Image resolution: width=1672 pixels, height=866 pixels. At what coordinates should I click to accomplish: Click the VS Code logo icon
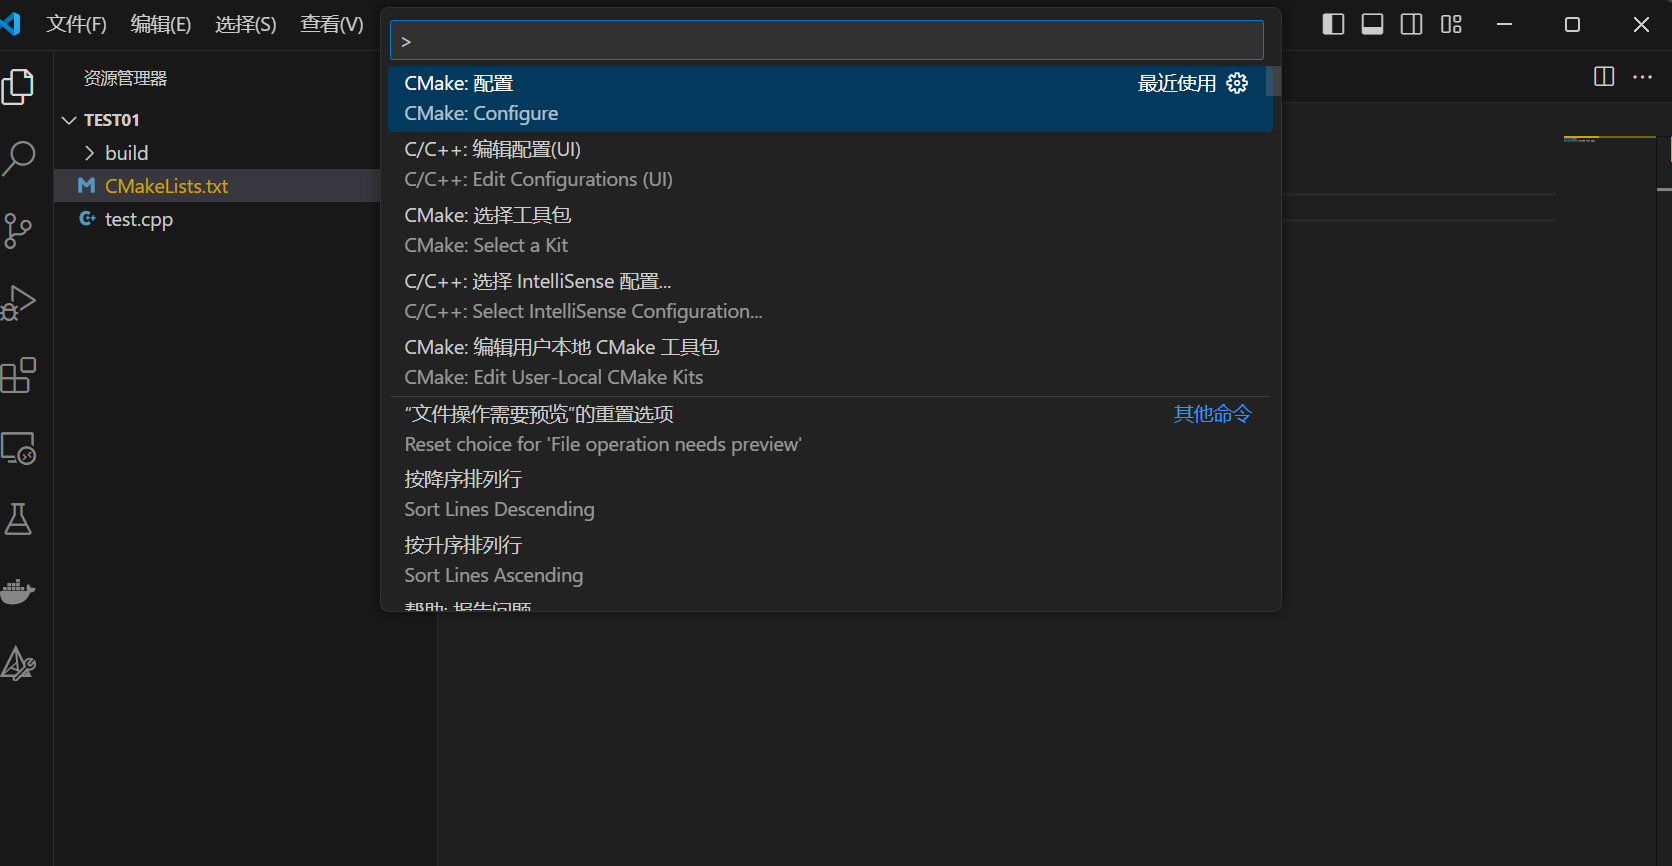click(x=11, y=23)
